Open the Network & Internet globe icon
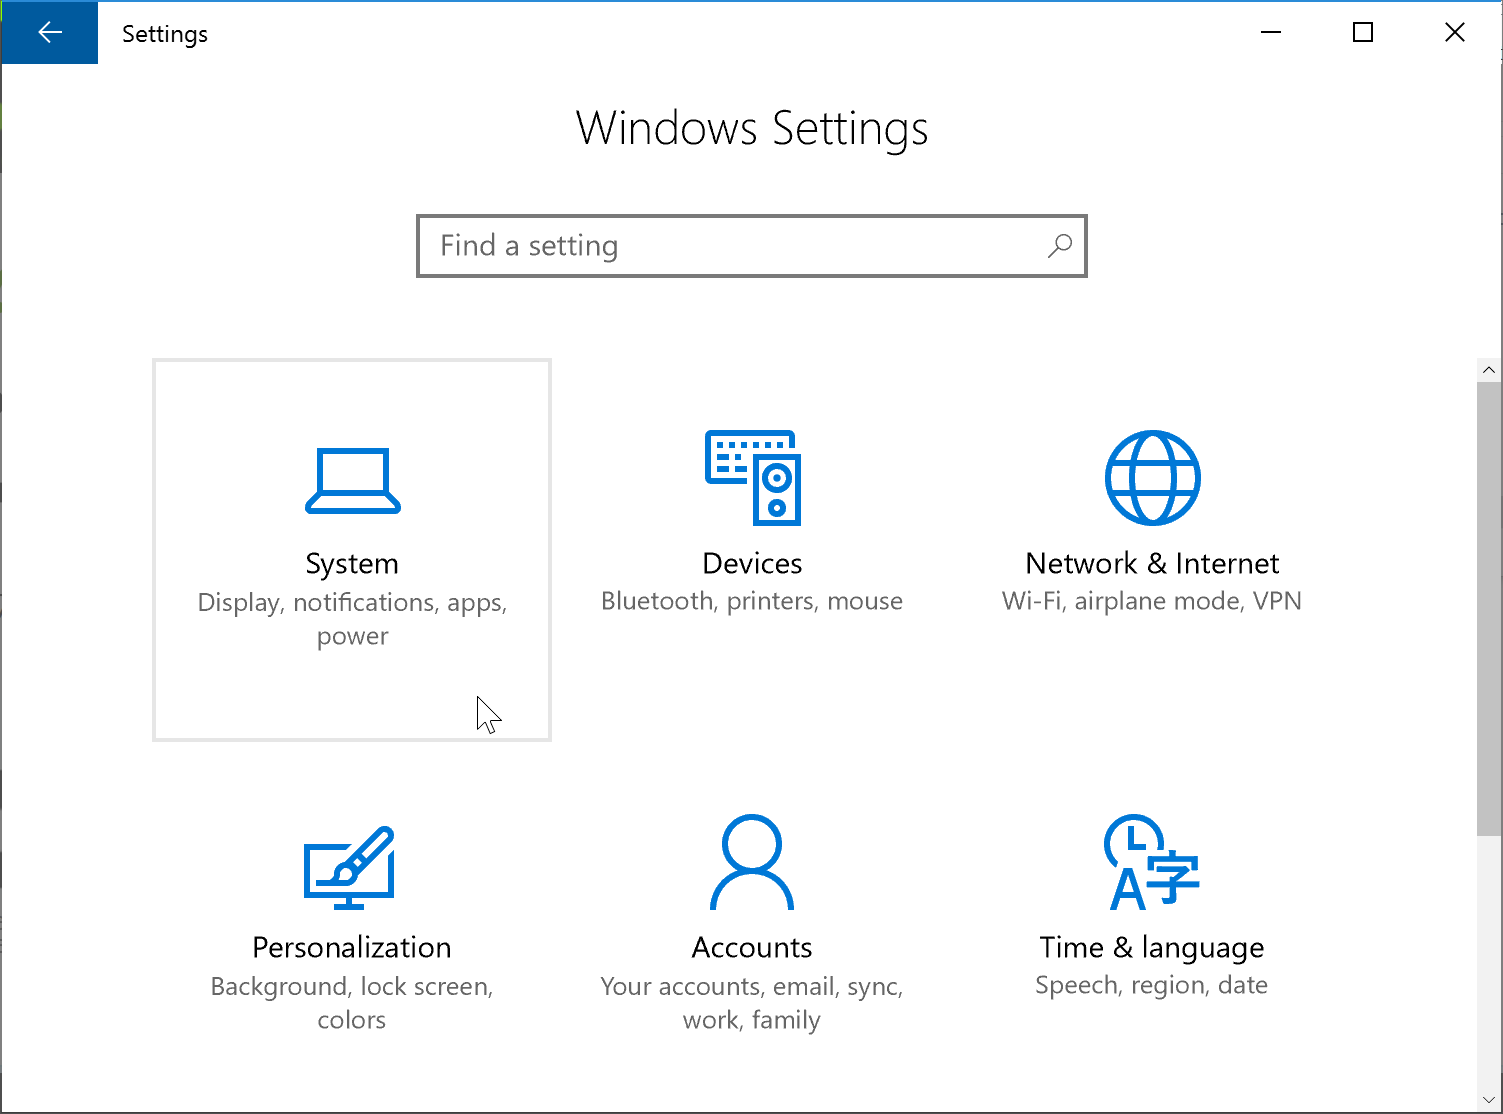This screenshot has height=1114, width=1503. pyautogui.click(x=1152, y=478)
